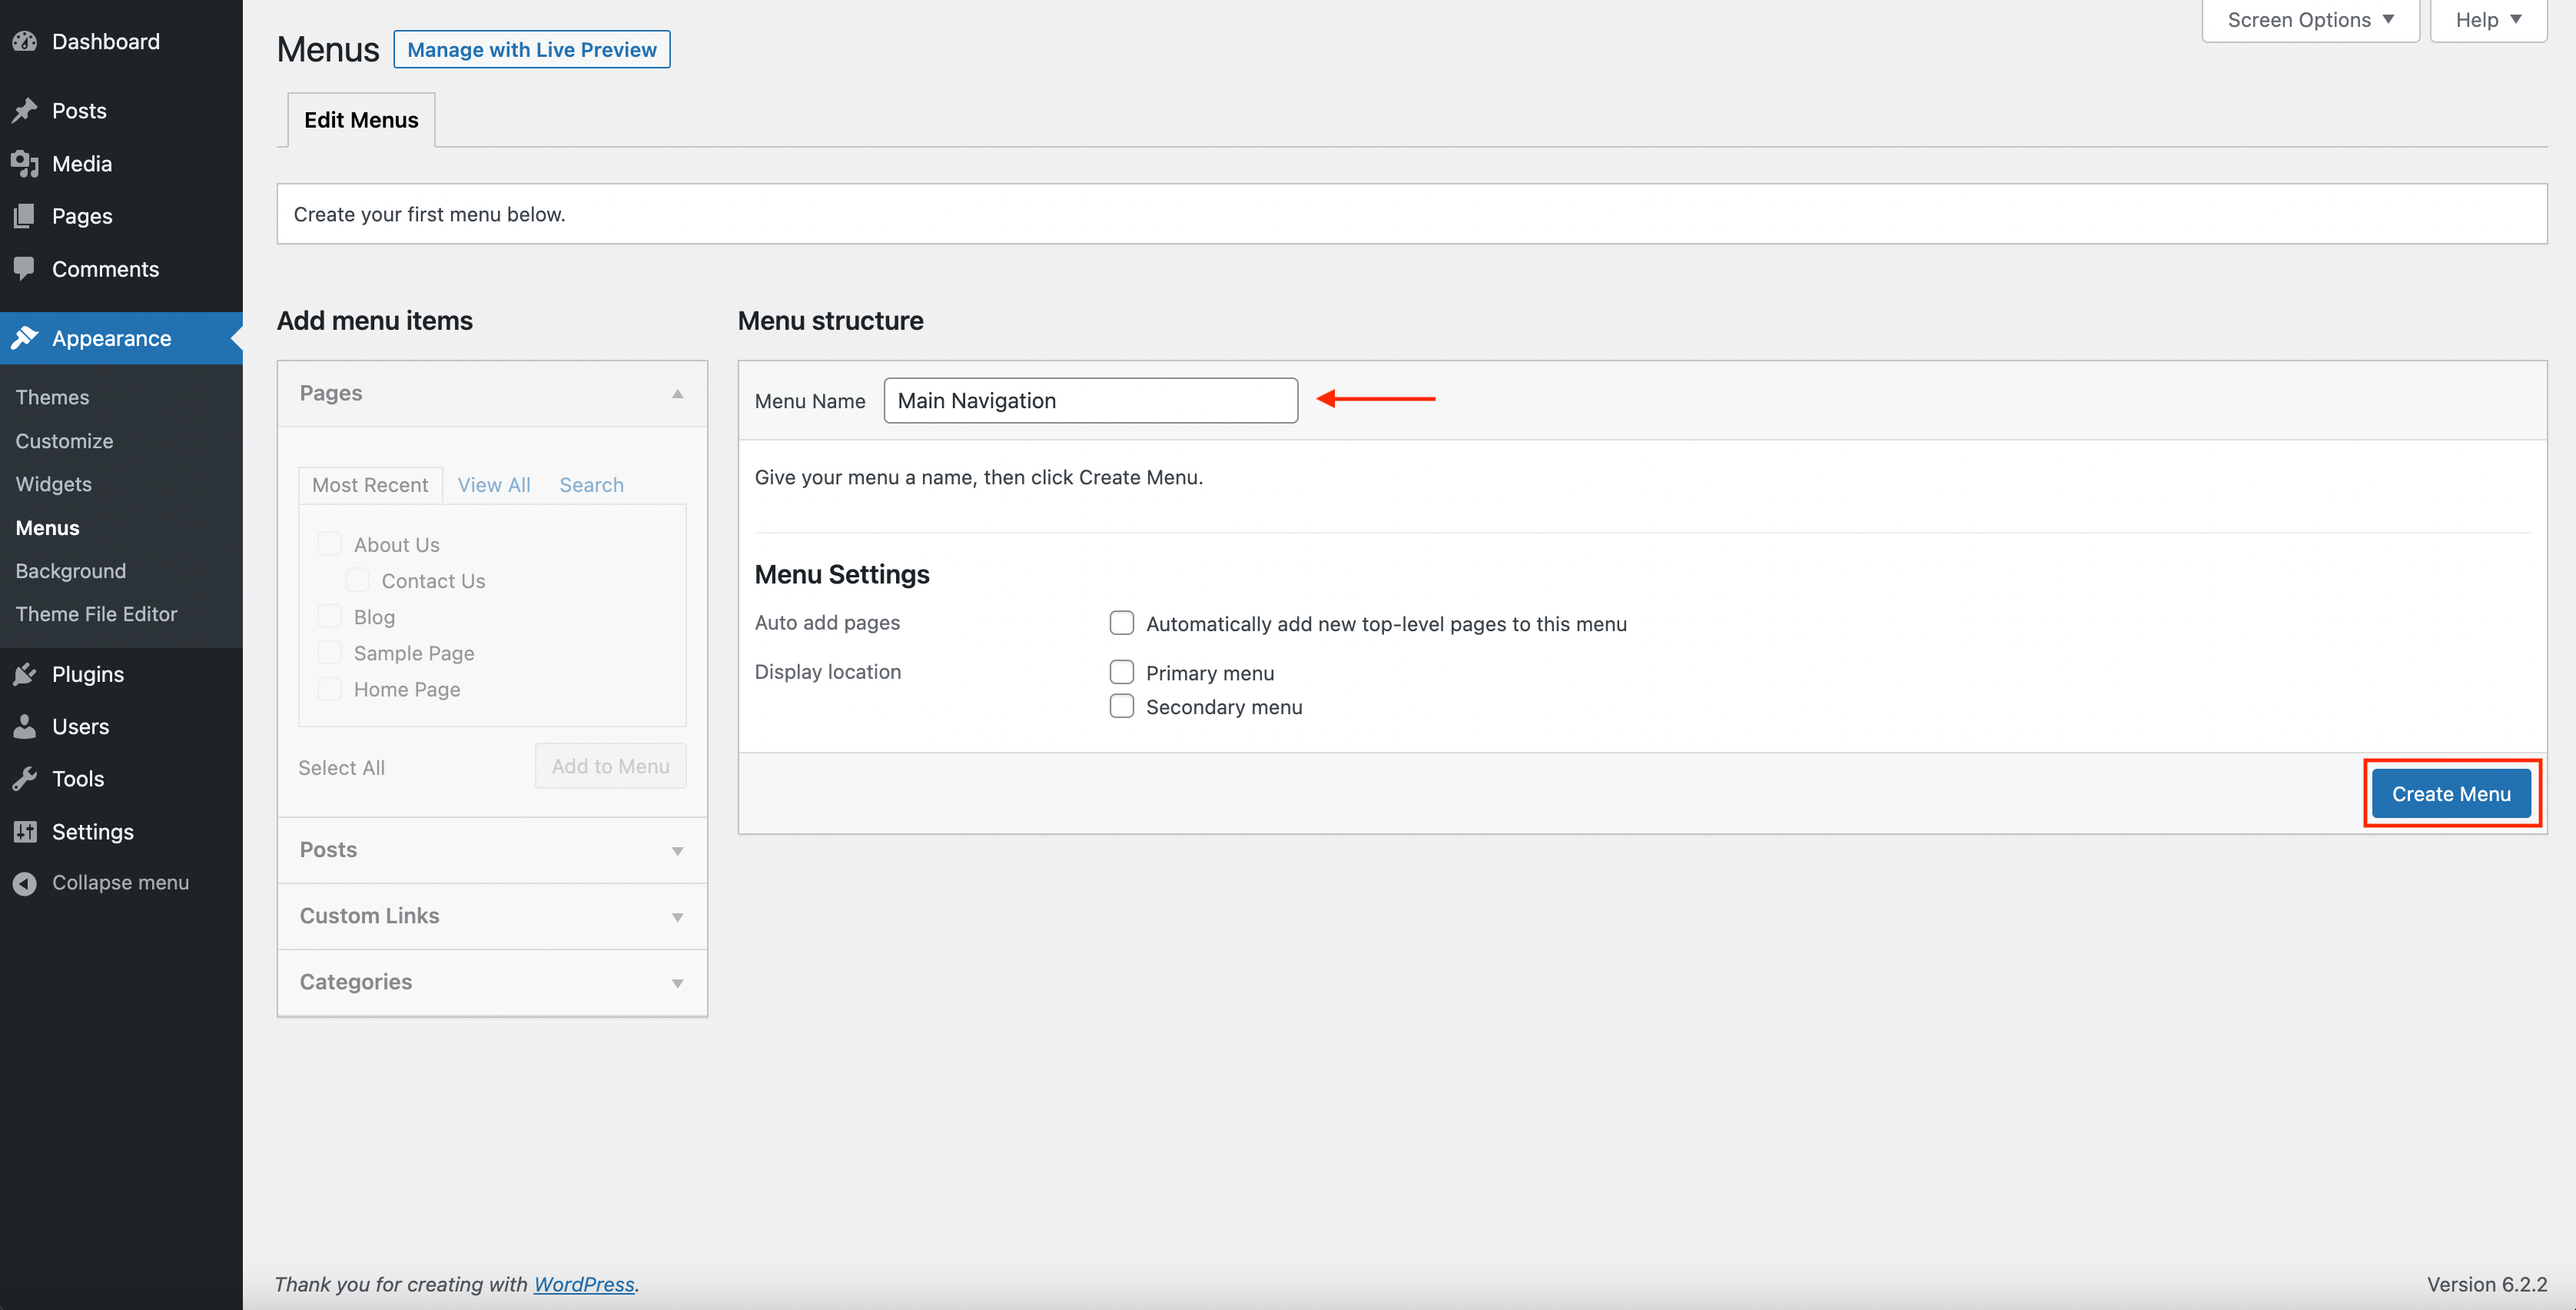Screen dimensions: 2576x1310
Task: Click the Dashboard gauge icon
Action: 25,42
